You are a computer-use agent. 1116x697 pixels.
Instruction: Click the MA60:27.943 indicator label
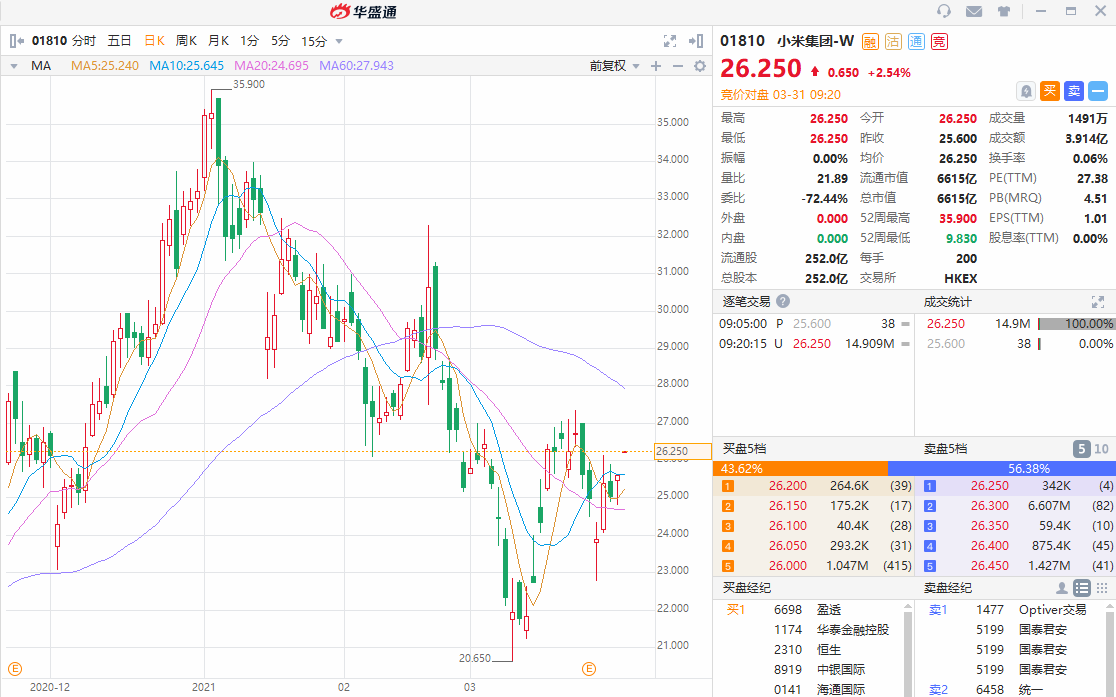point(357,65)
